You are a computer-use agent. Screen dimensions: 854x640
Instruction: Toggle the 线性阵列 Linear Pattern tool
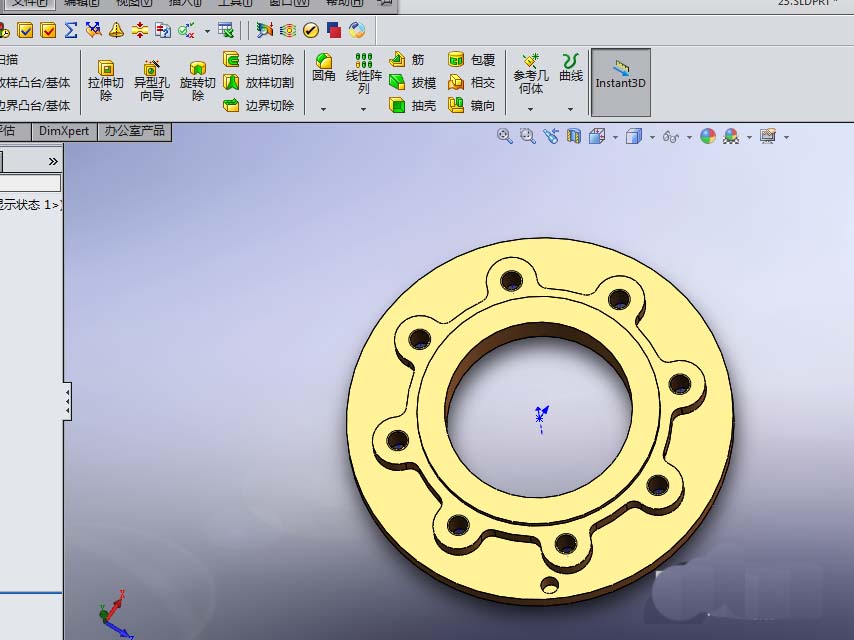coord(363,70)
